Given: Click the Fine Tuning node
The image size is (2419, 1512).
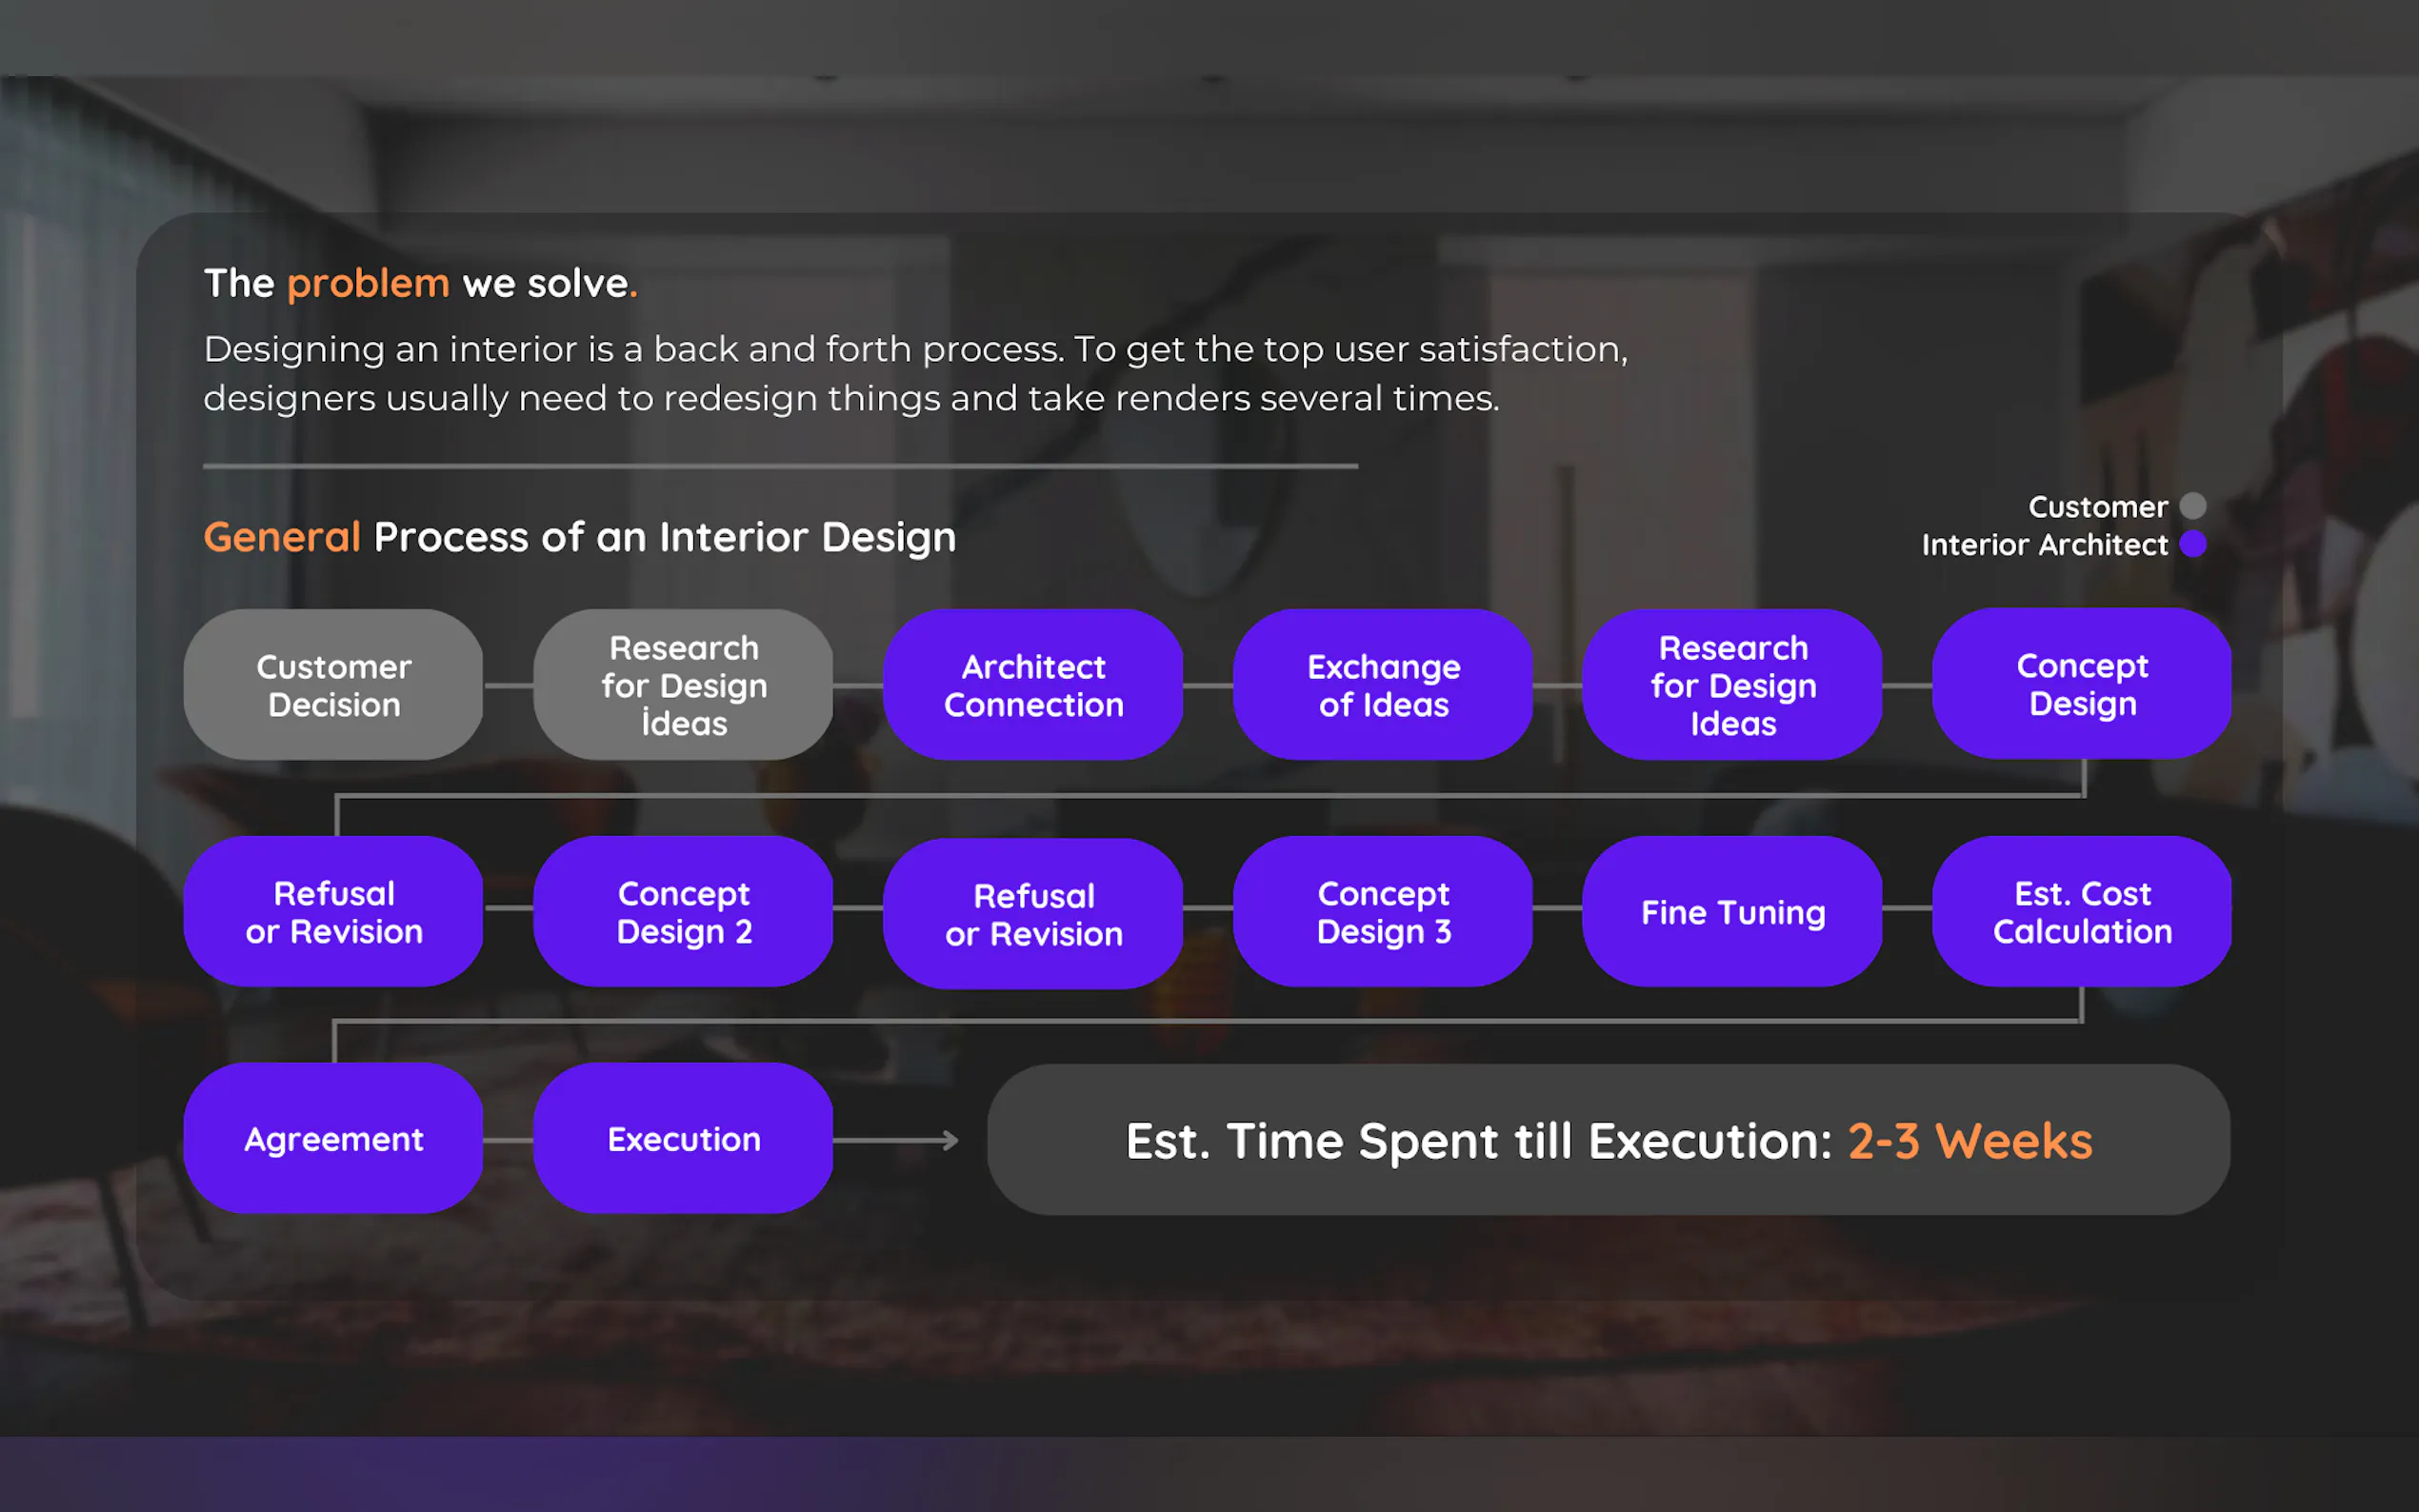Looking at the screenshot, I should pos(1732,912).
